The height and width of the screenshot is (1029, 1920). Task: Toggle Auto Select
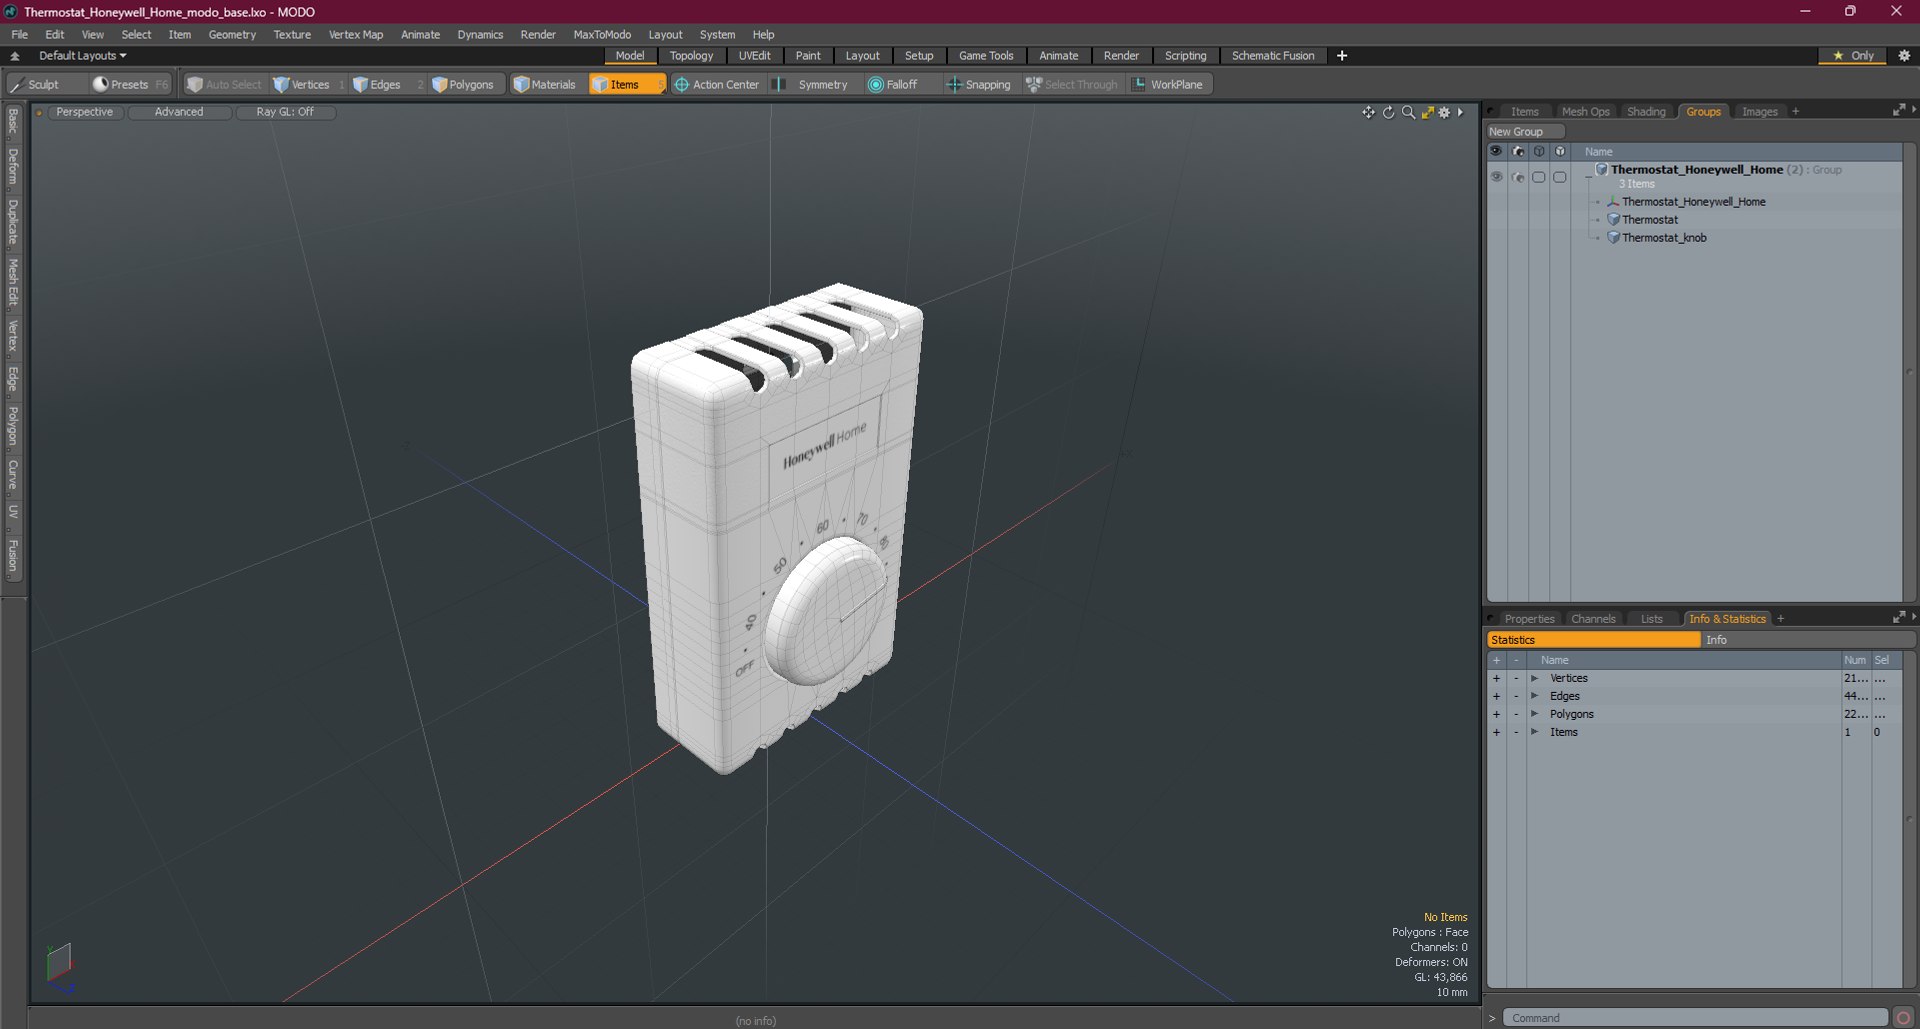click(x=224, y=85)
